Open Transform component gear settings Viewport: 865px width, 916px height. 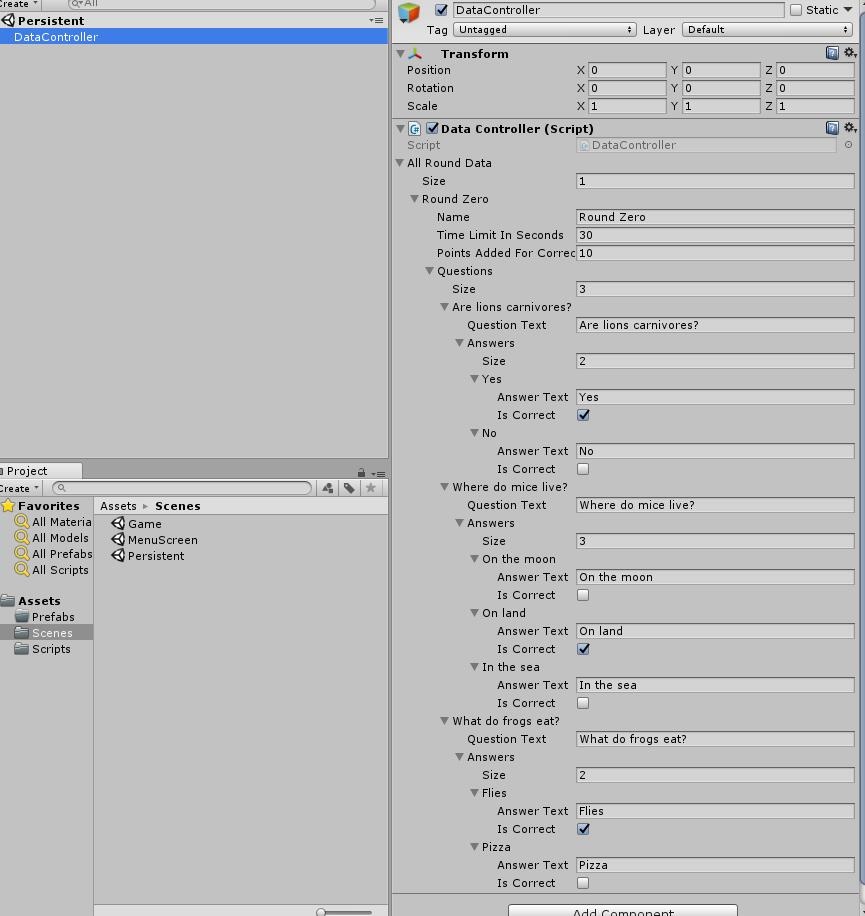coord(850,53)
